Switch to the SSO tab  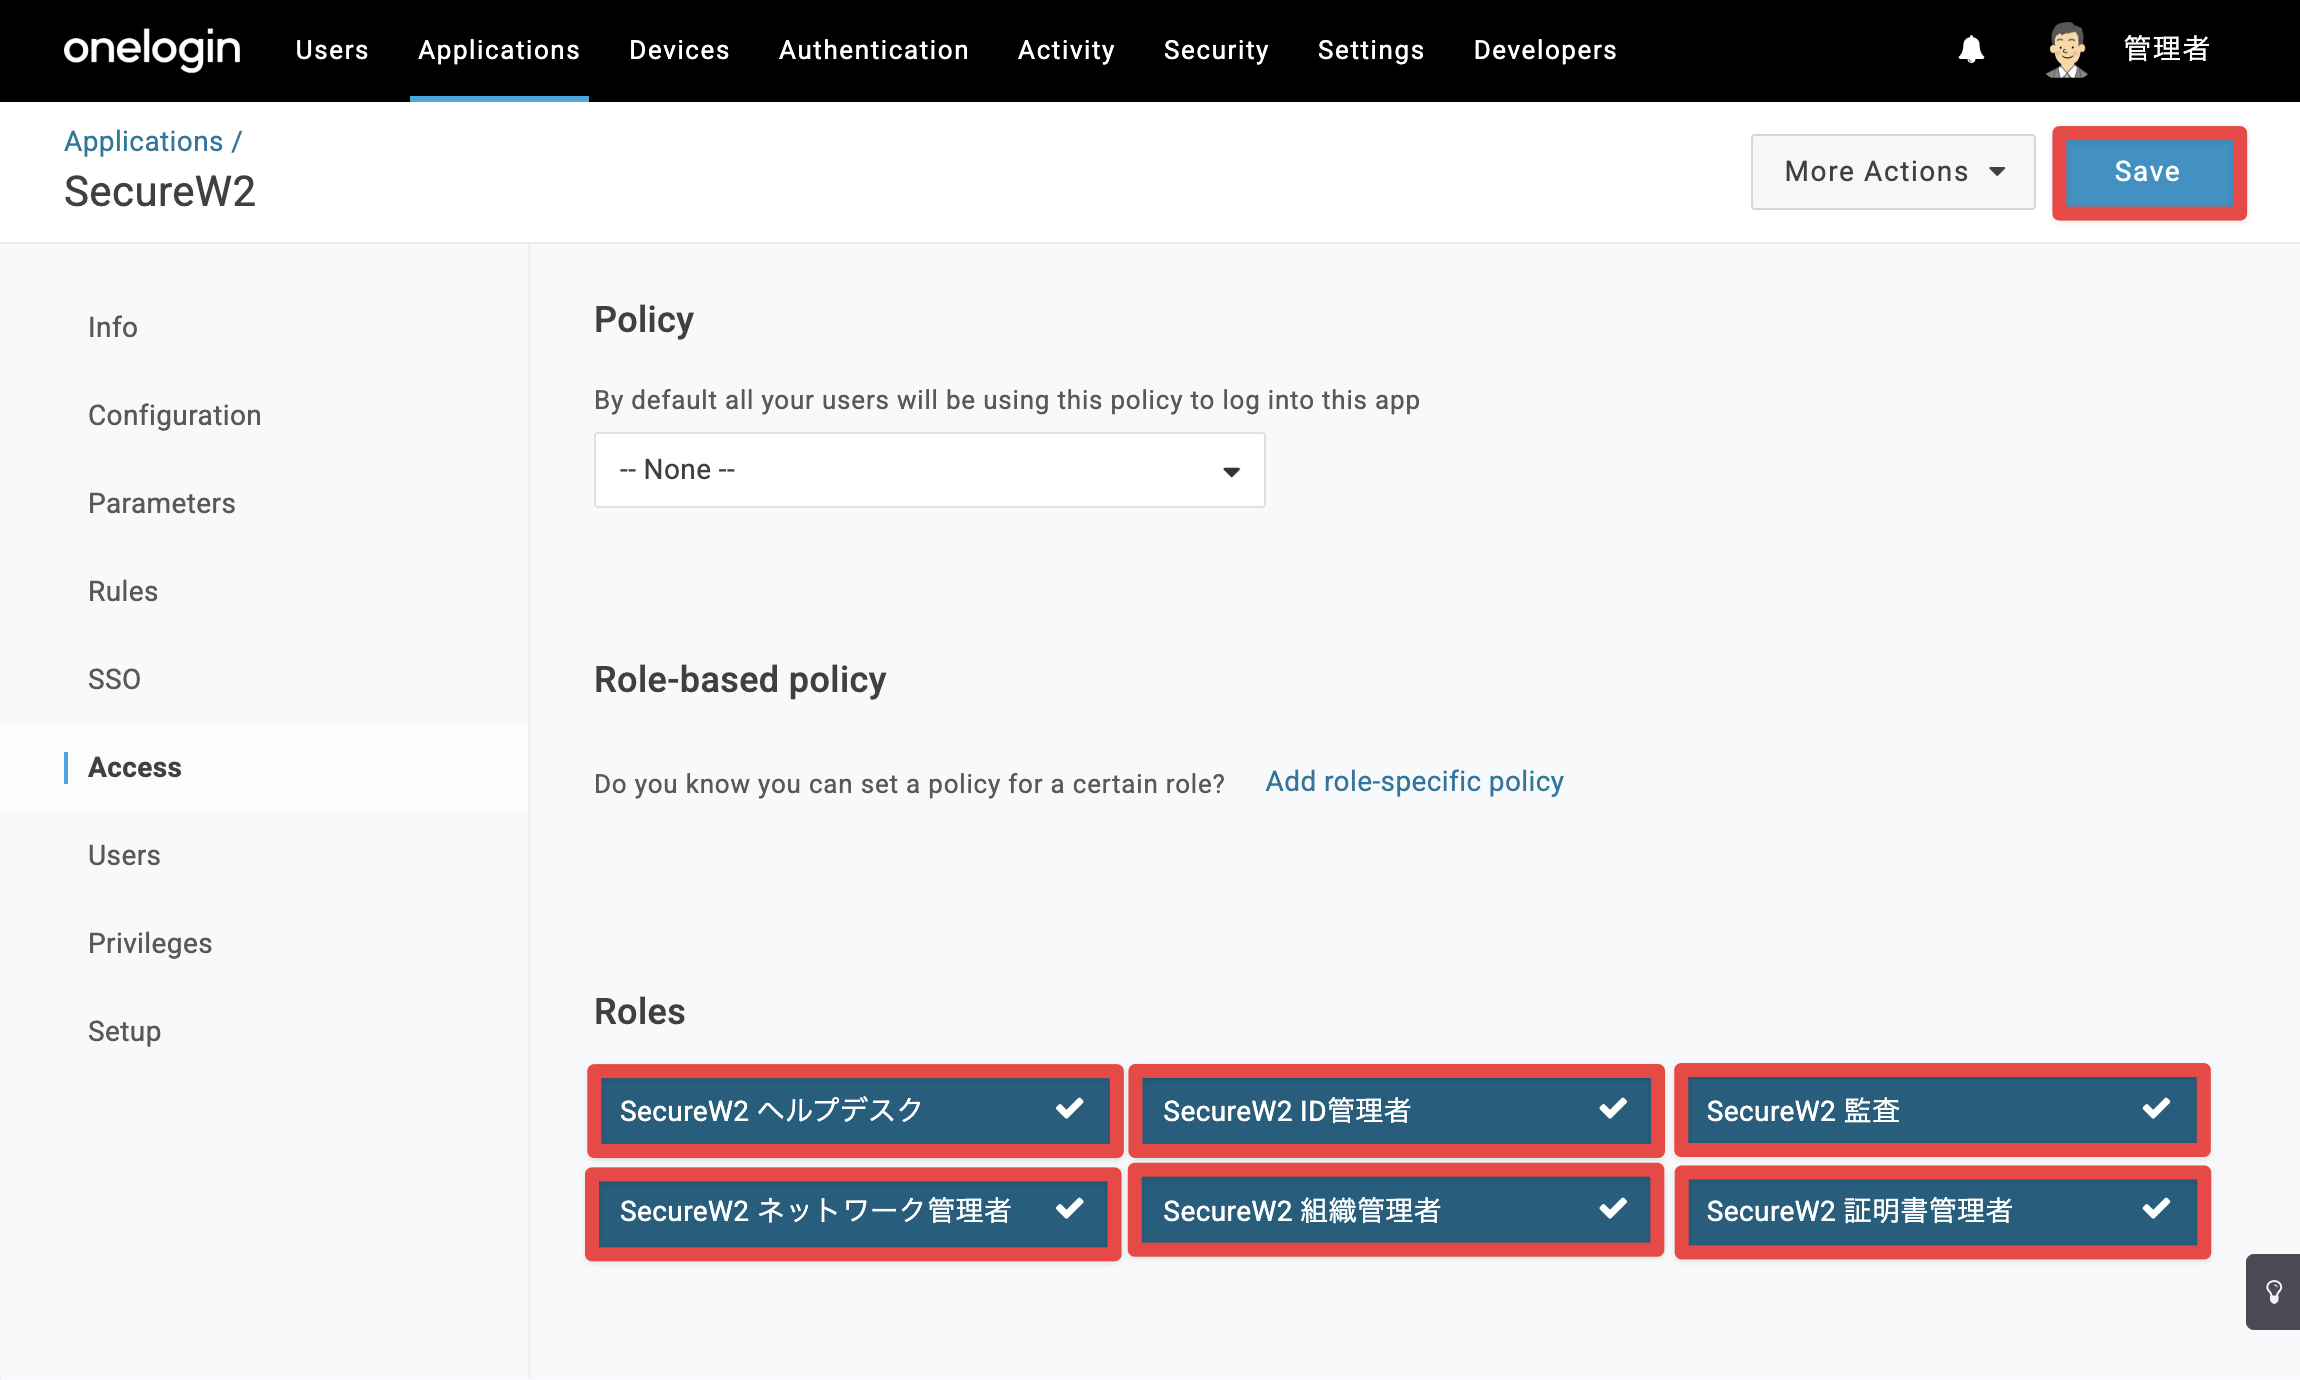(x=115, y=679)
